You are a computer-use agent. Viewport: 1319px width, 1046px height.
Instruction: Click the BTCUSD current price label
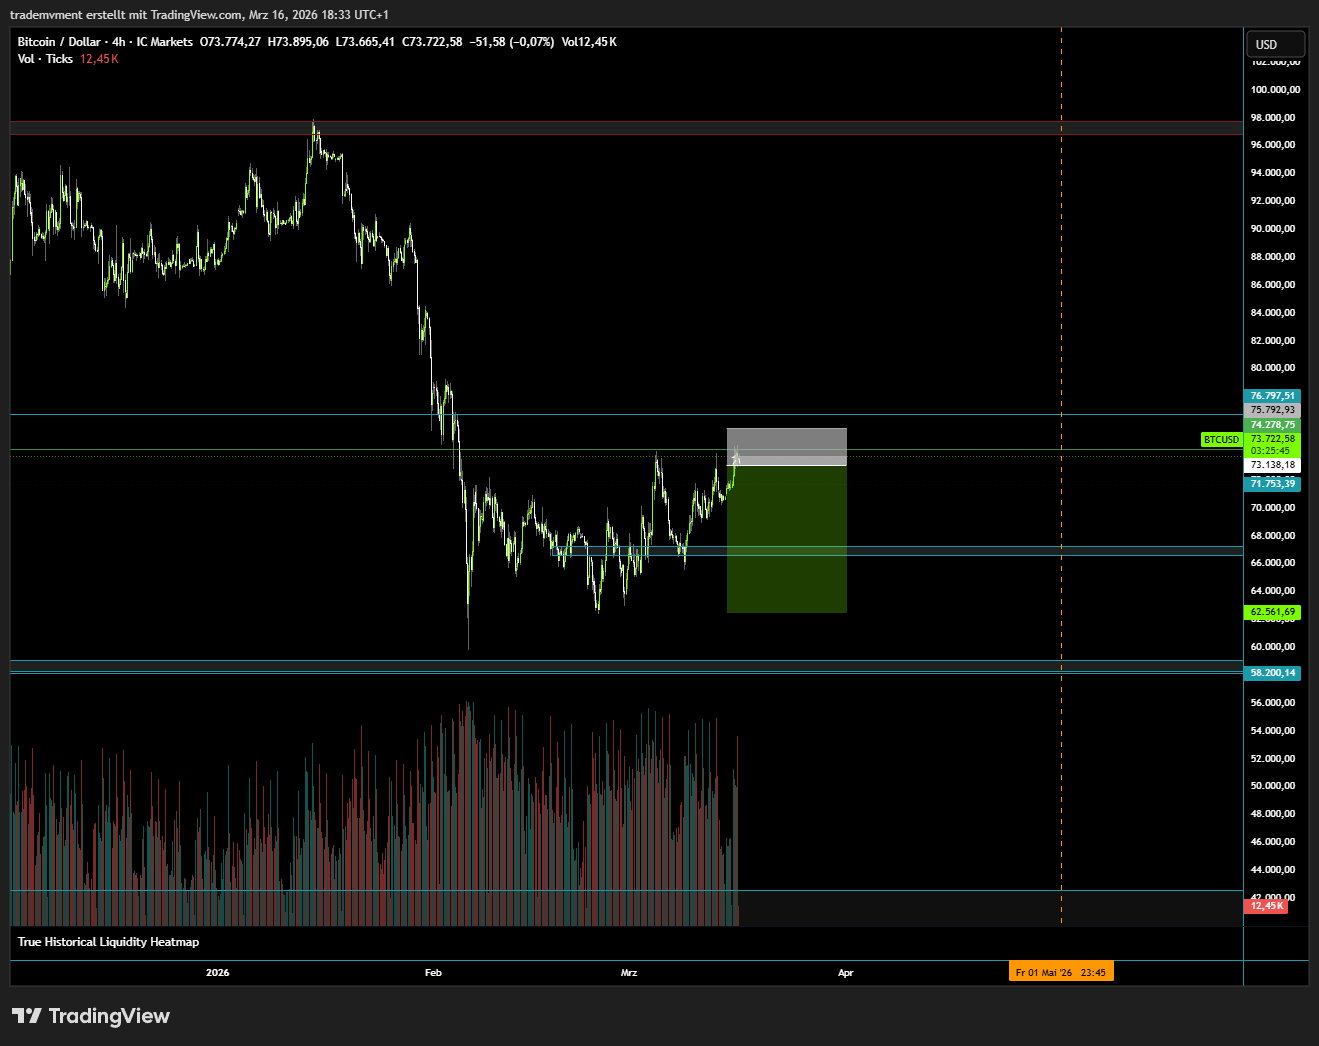(1220, 439)
